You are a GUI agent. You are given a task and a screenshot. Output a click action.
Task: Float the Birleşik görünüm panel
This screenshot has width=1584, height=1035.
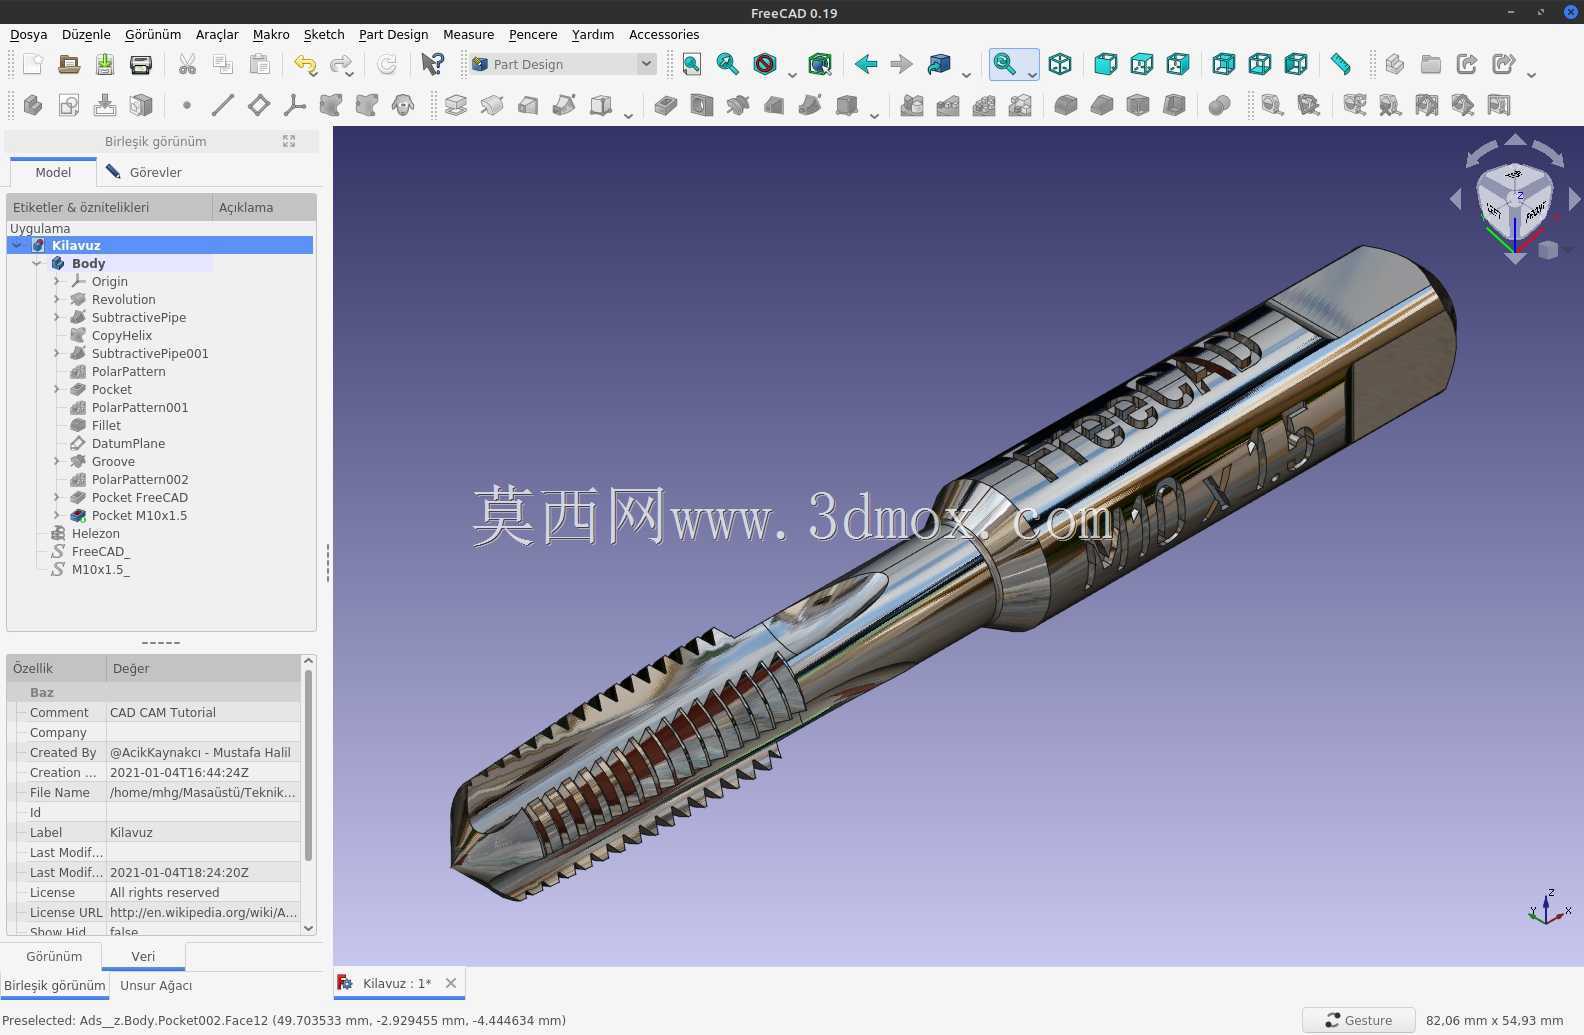(289, 141)
